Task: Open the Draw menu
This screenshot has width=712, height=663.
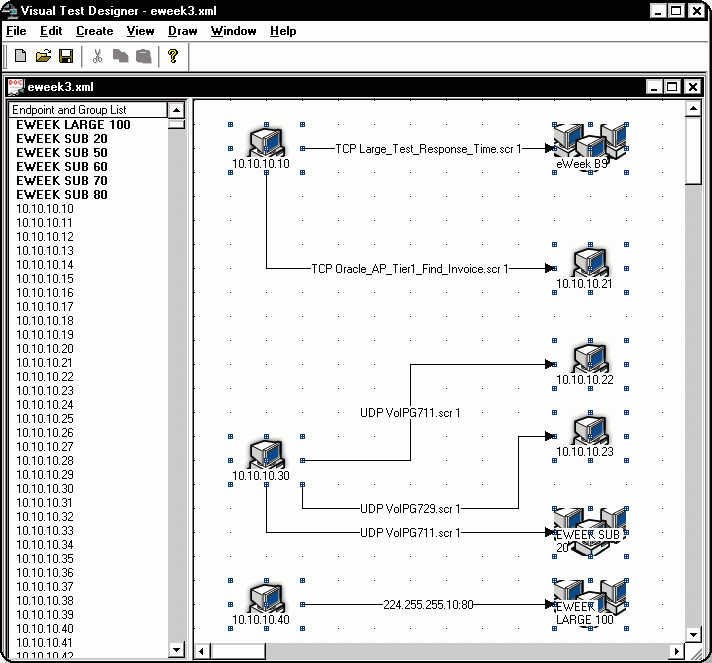Action: click(x=183, y=31)
